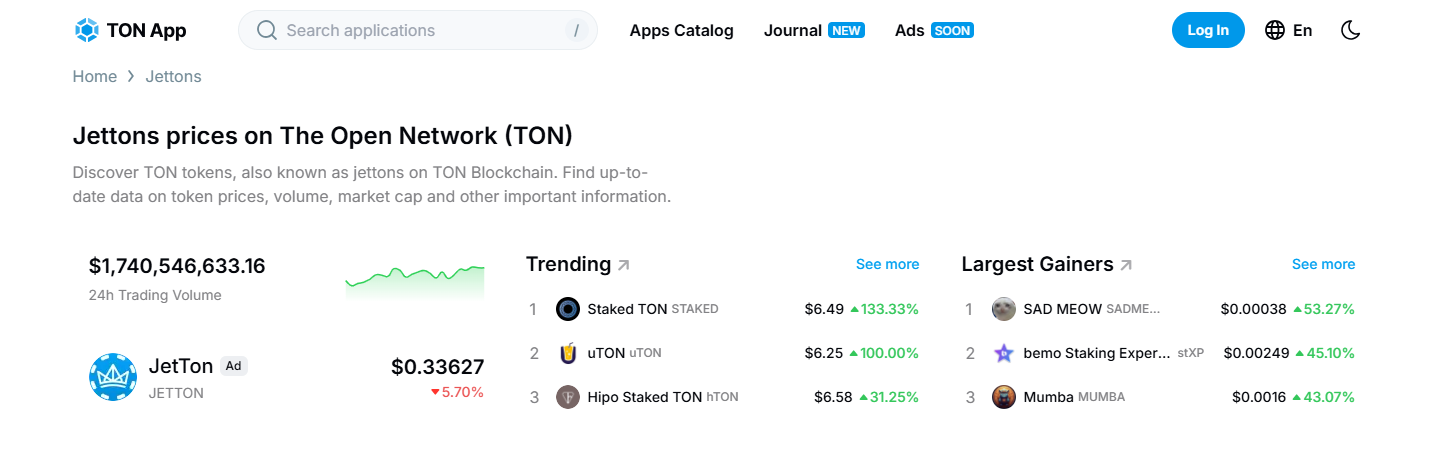Click See more under Trending
Image resolution: width=1437 pixels, height=450 pixels.
click(887, 264)
